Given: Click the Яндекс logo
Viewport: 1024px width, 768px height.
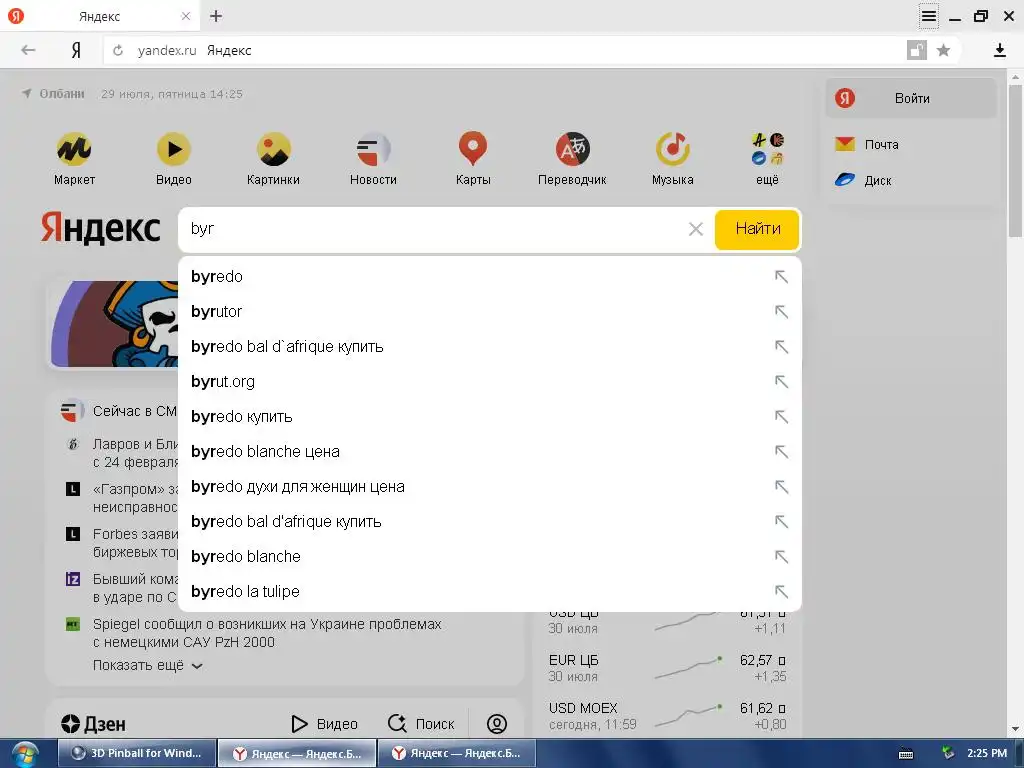Looking at the screenshot, I should coord(101,228).
